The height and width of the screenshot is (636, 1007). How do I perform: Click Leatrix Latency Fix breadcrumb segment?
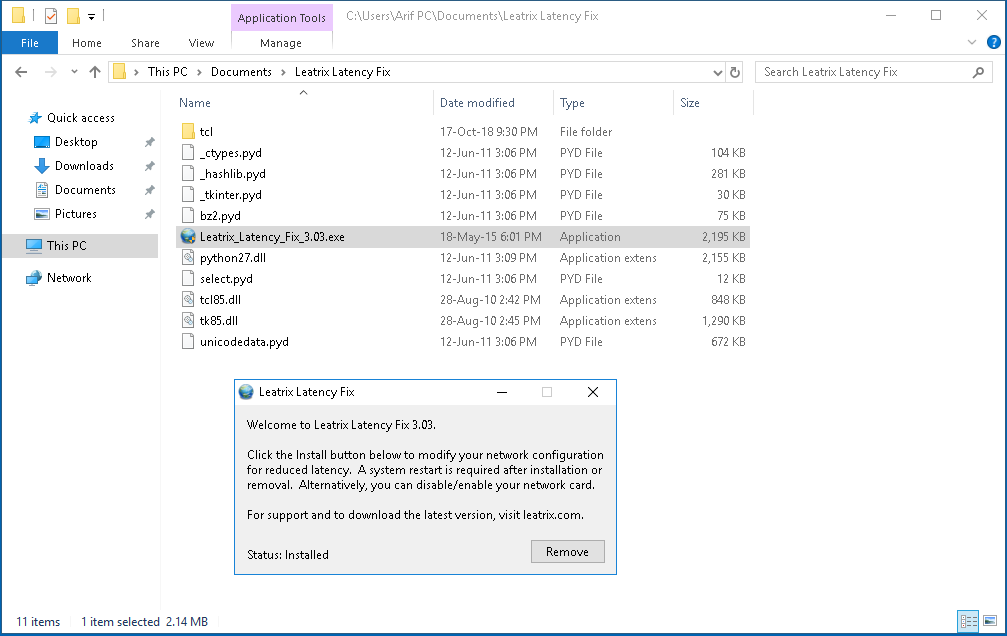tap(342, 72)
